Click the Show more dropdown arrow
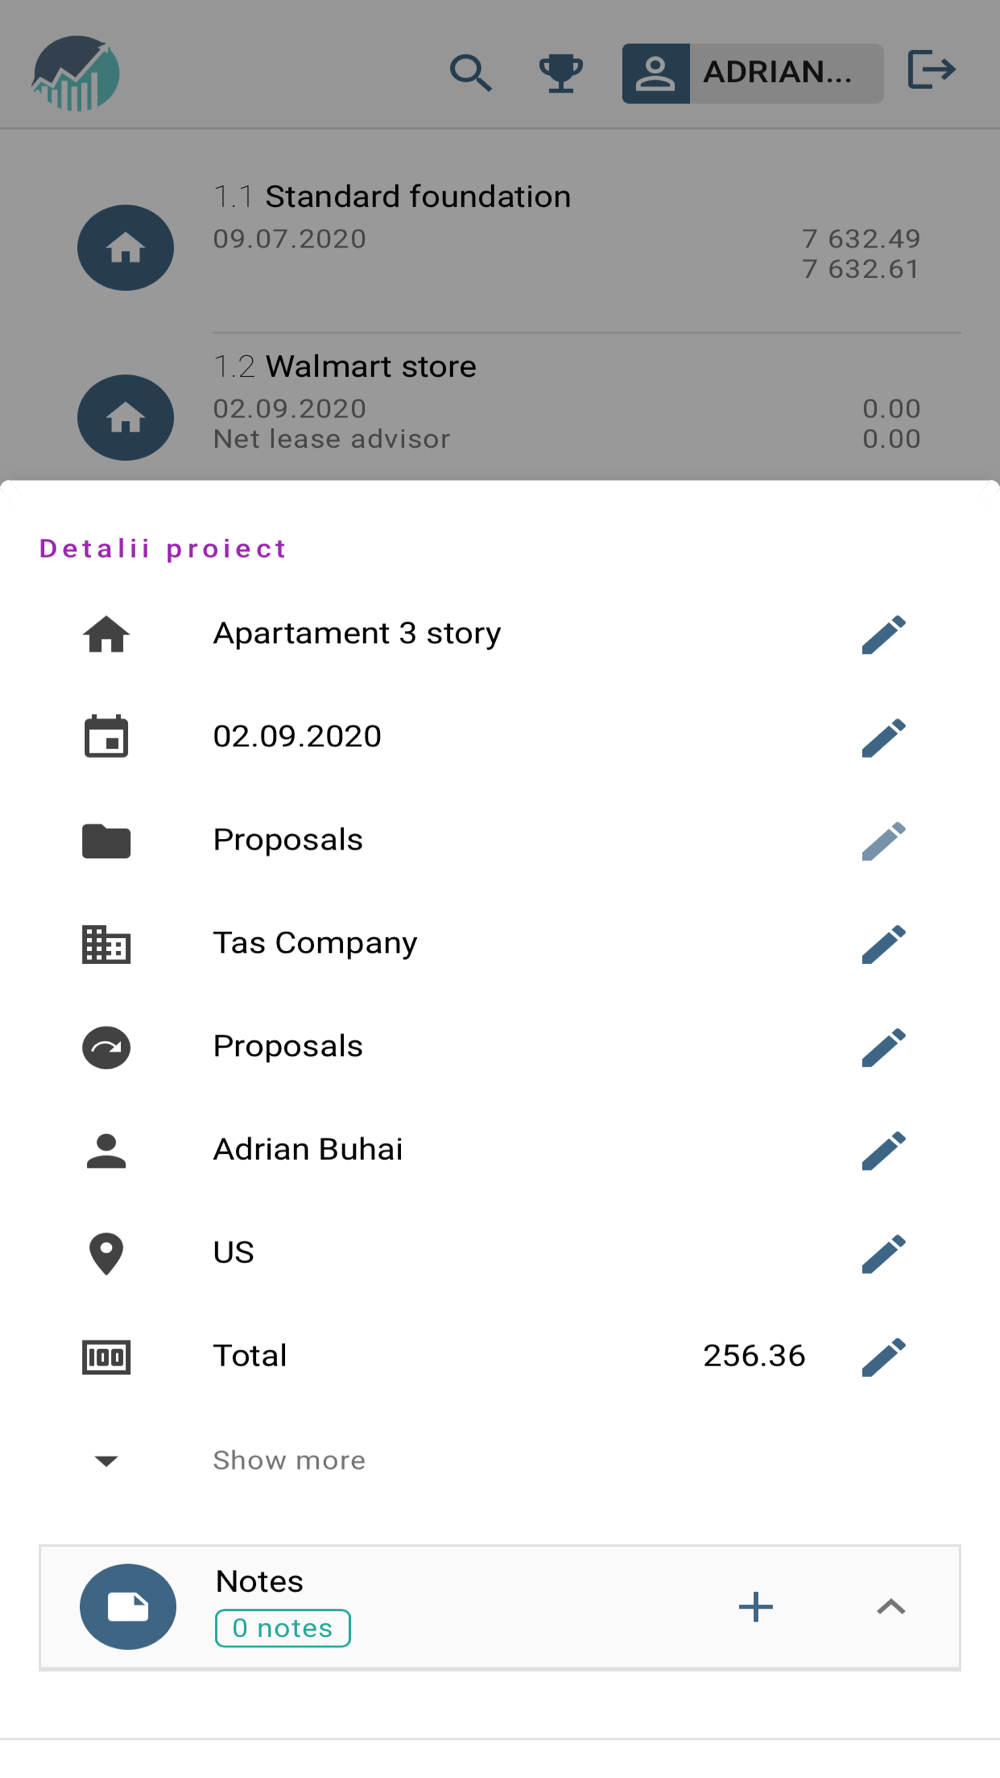 pyautogui.click(x=106, y=1461)
